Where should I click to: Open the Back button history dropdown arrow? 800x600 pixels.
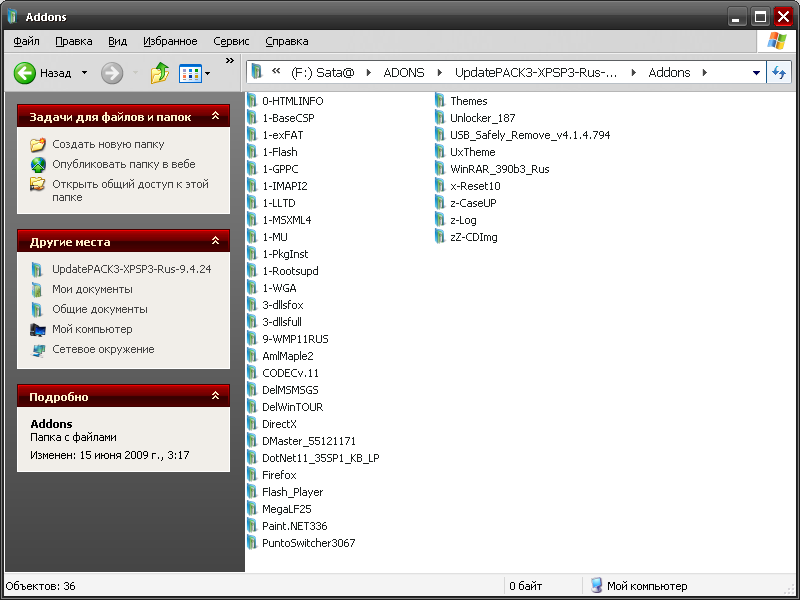[84, 73]
